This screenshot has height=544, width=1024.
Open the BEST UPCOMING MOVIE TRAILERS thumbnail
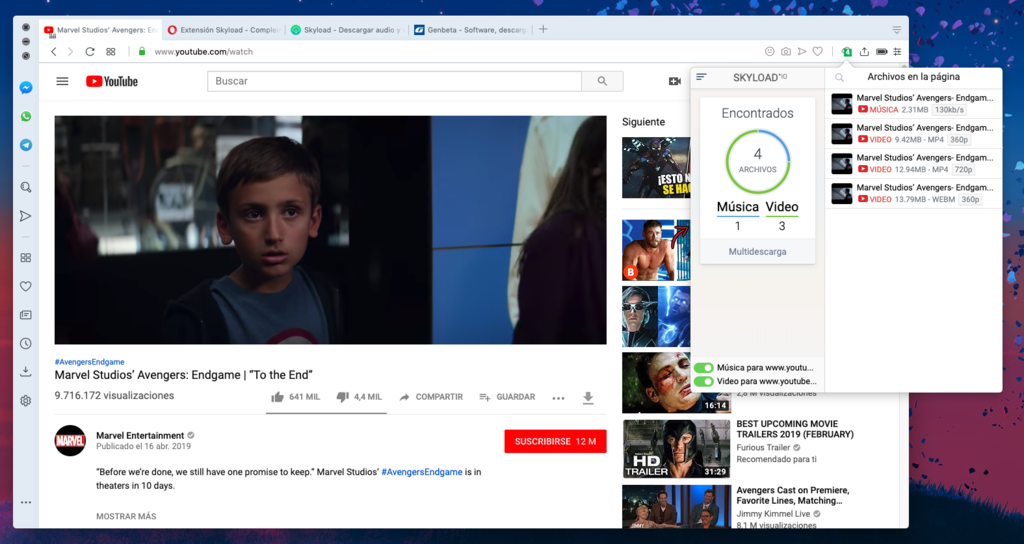point(676,448)
